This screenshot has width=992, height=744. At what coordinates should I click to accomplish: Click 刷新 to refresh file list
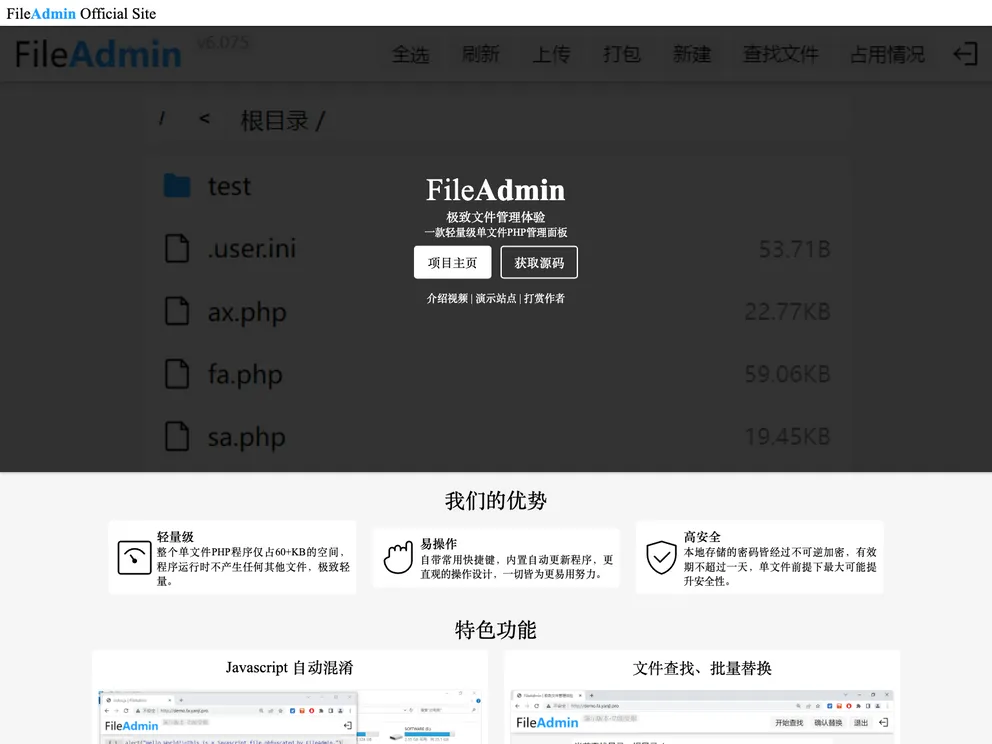click(481, 56)
